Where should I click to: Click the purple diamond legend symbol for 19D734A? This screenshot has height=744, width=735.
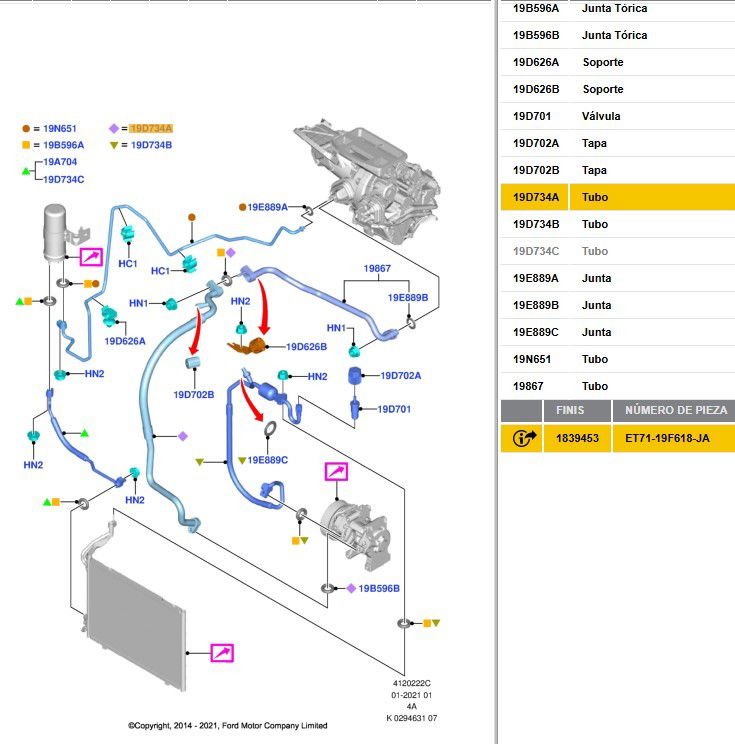[x=113, y=129]
